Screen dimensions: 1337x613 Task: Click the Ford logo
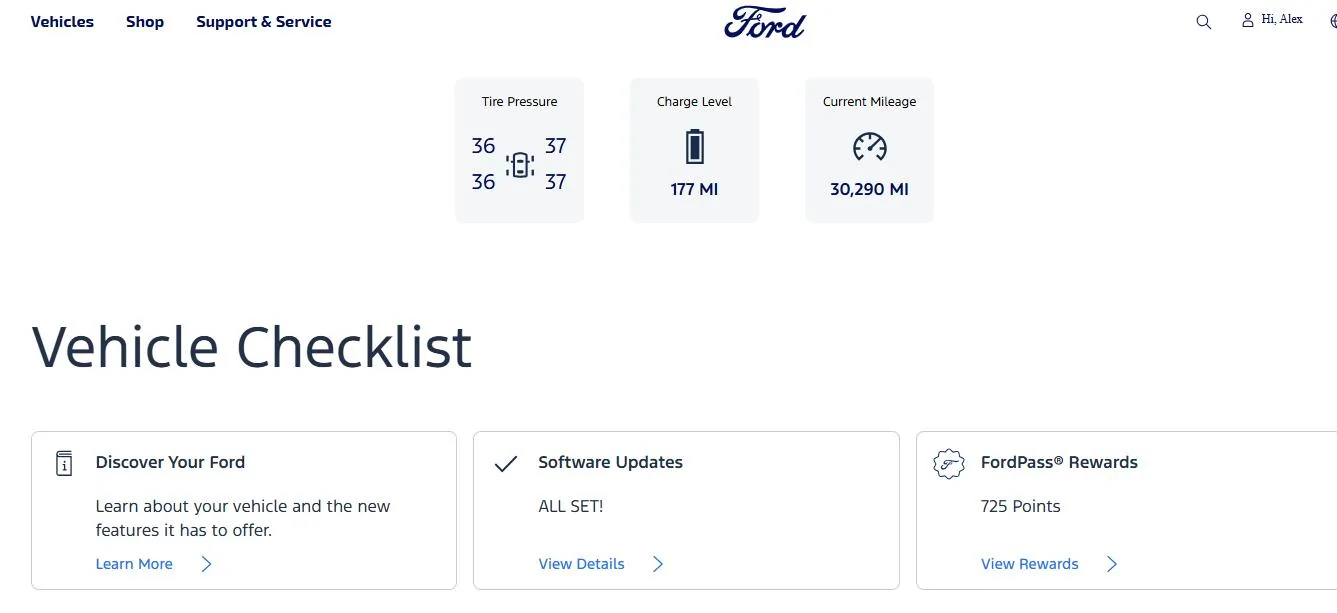pos(765,22)
